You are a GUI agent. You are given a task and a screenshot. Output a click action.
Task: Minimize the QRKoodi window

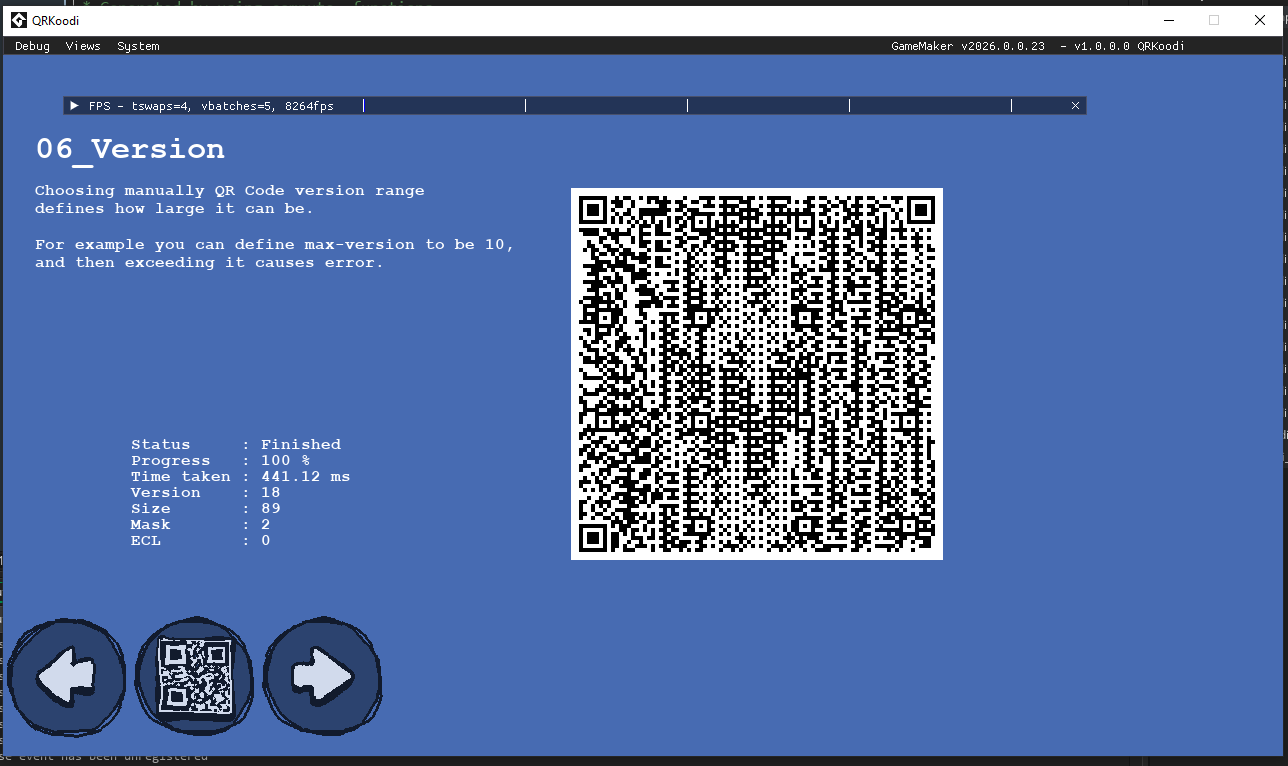pyautogui.click(x=1168, y=20)
